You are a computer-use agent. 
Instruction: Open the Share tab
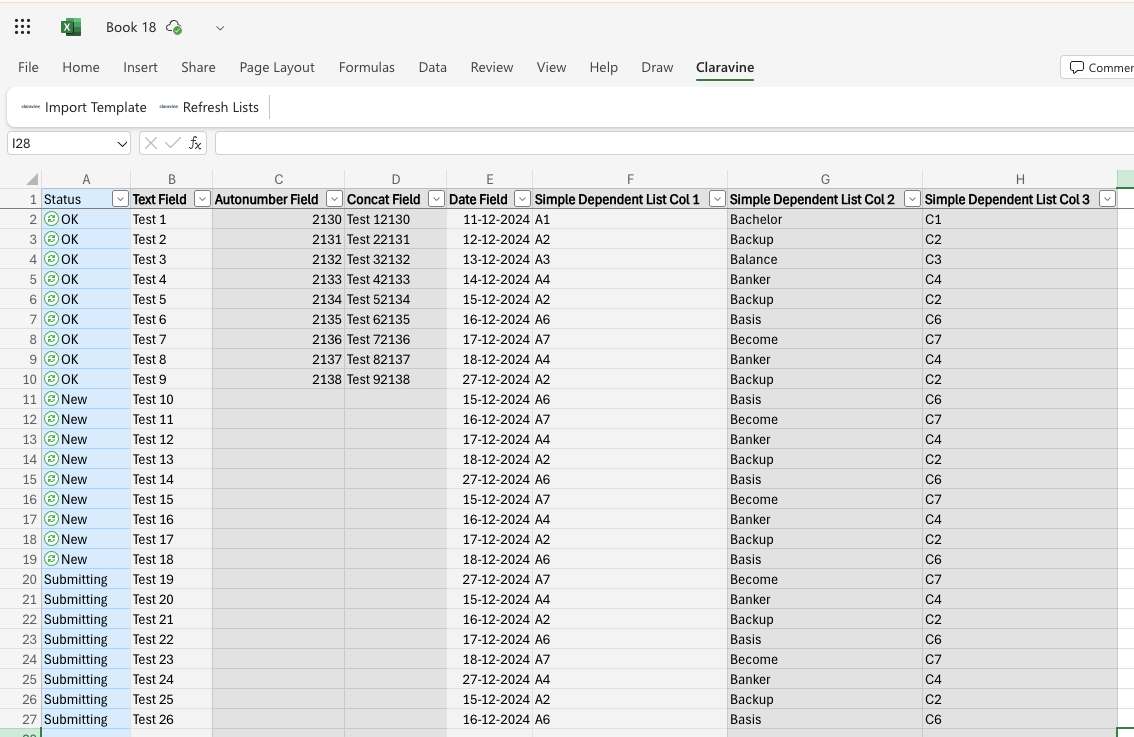(198, 67)
